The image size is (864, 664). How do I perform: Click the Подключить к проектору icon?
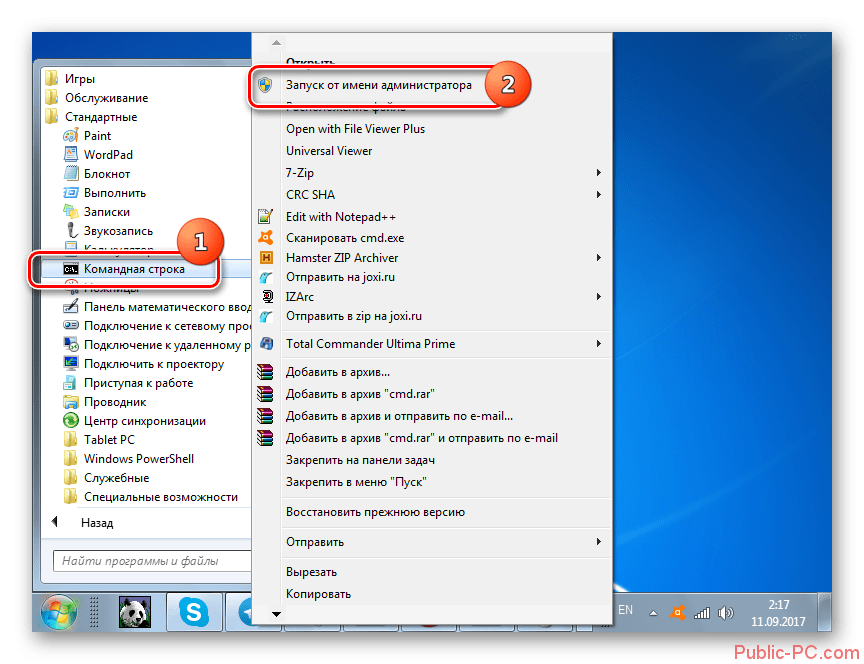[71, 364]
